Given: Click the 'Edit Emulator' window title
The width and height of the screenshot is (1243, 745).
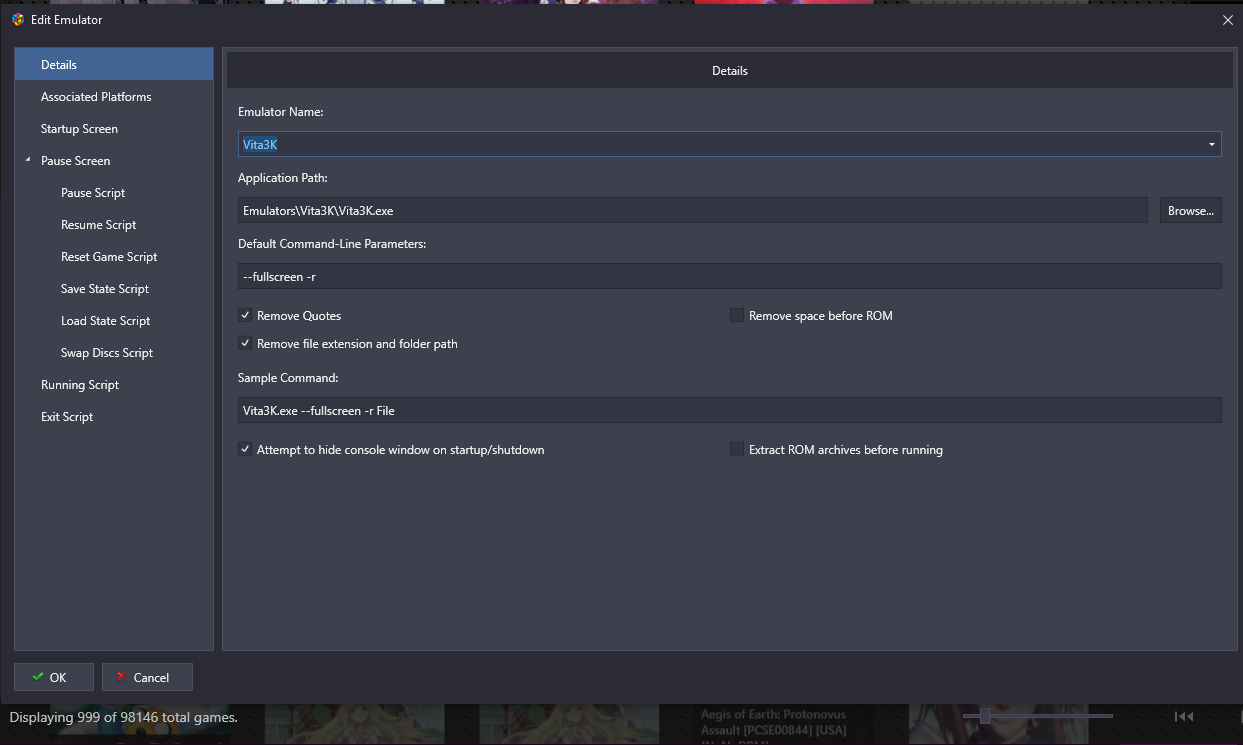Looking at the screenshot, I should (66, 19).
